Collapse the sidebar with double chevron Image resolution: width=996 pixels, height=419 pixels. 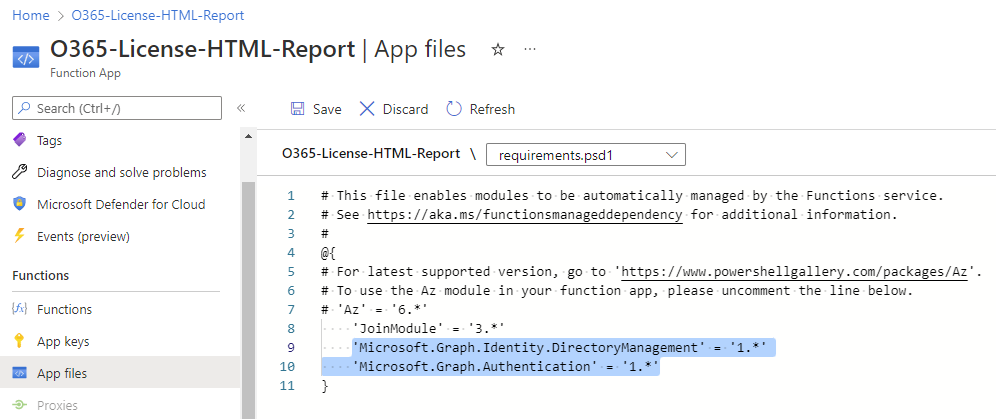pos(241,108)
